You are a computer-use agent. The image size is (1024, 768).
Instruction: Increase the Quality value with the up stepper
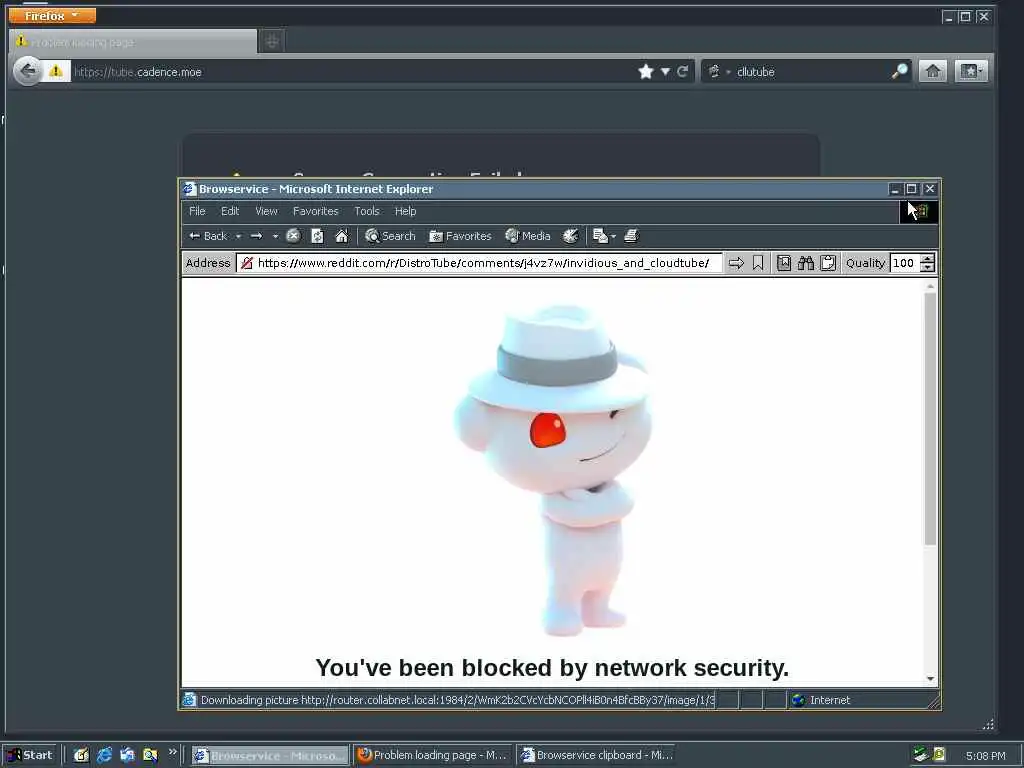point(927,258)
